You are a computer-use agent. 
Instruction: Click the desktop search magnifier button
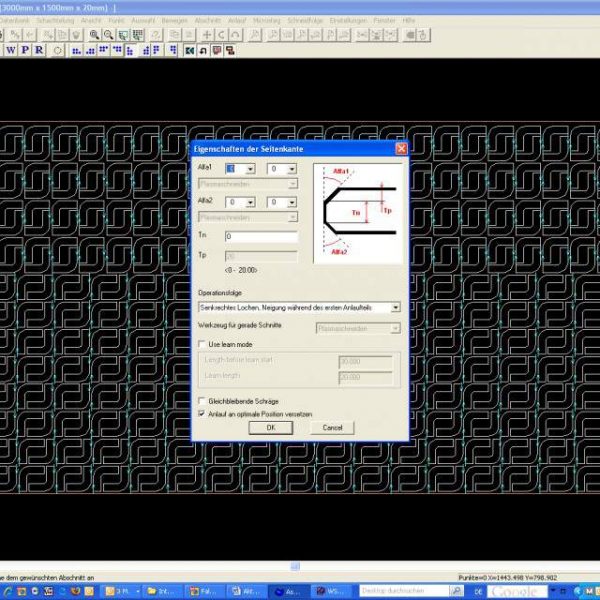click(x=456, y=591)
